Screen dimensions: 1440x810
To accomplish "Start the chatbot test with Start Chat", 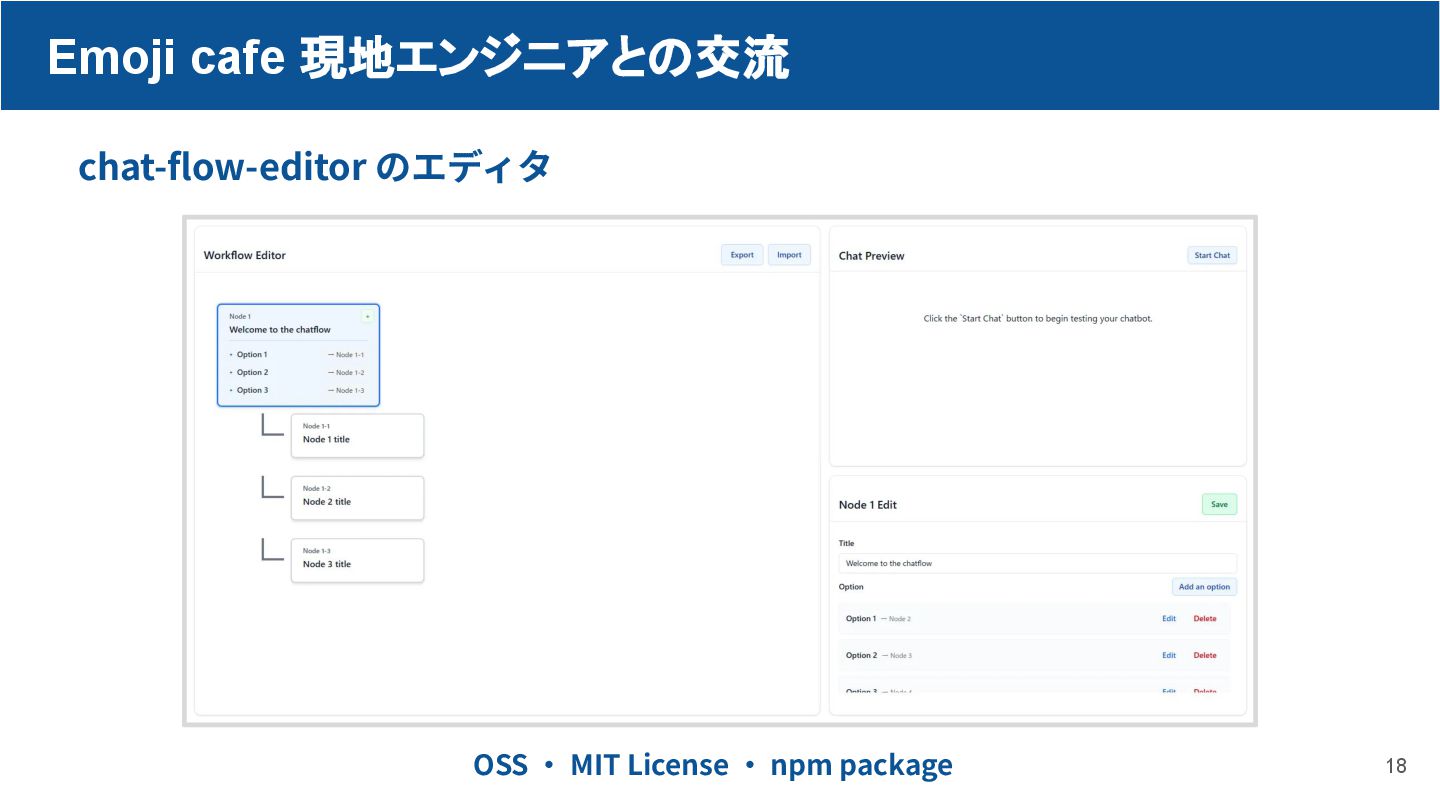I will coord(1212,255).
